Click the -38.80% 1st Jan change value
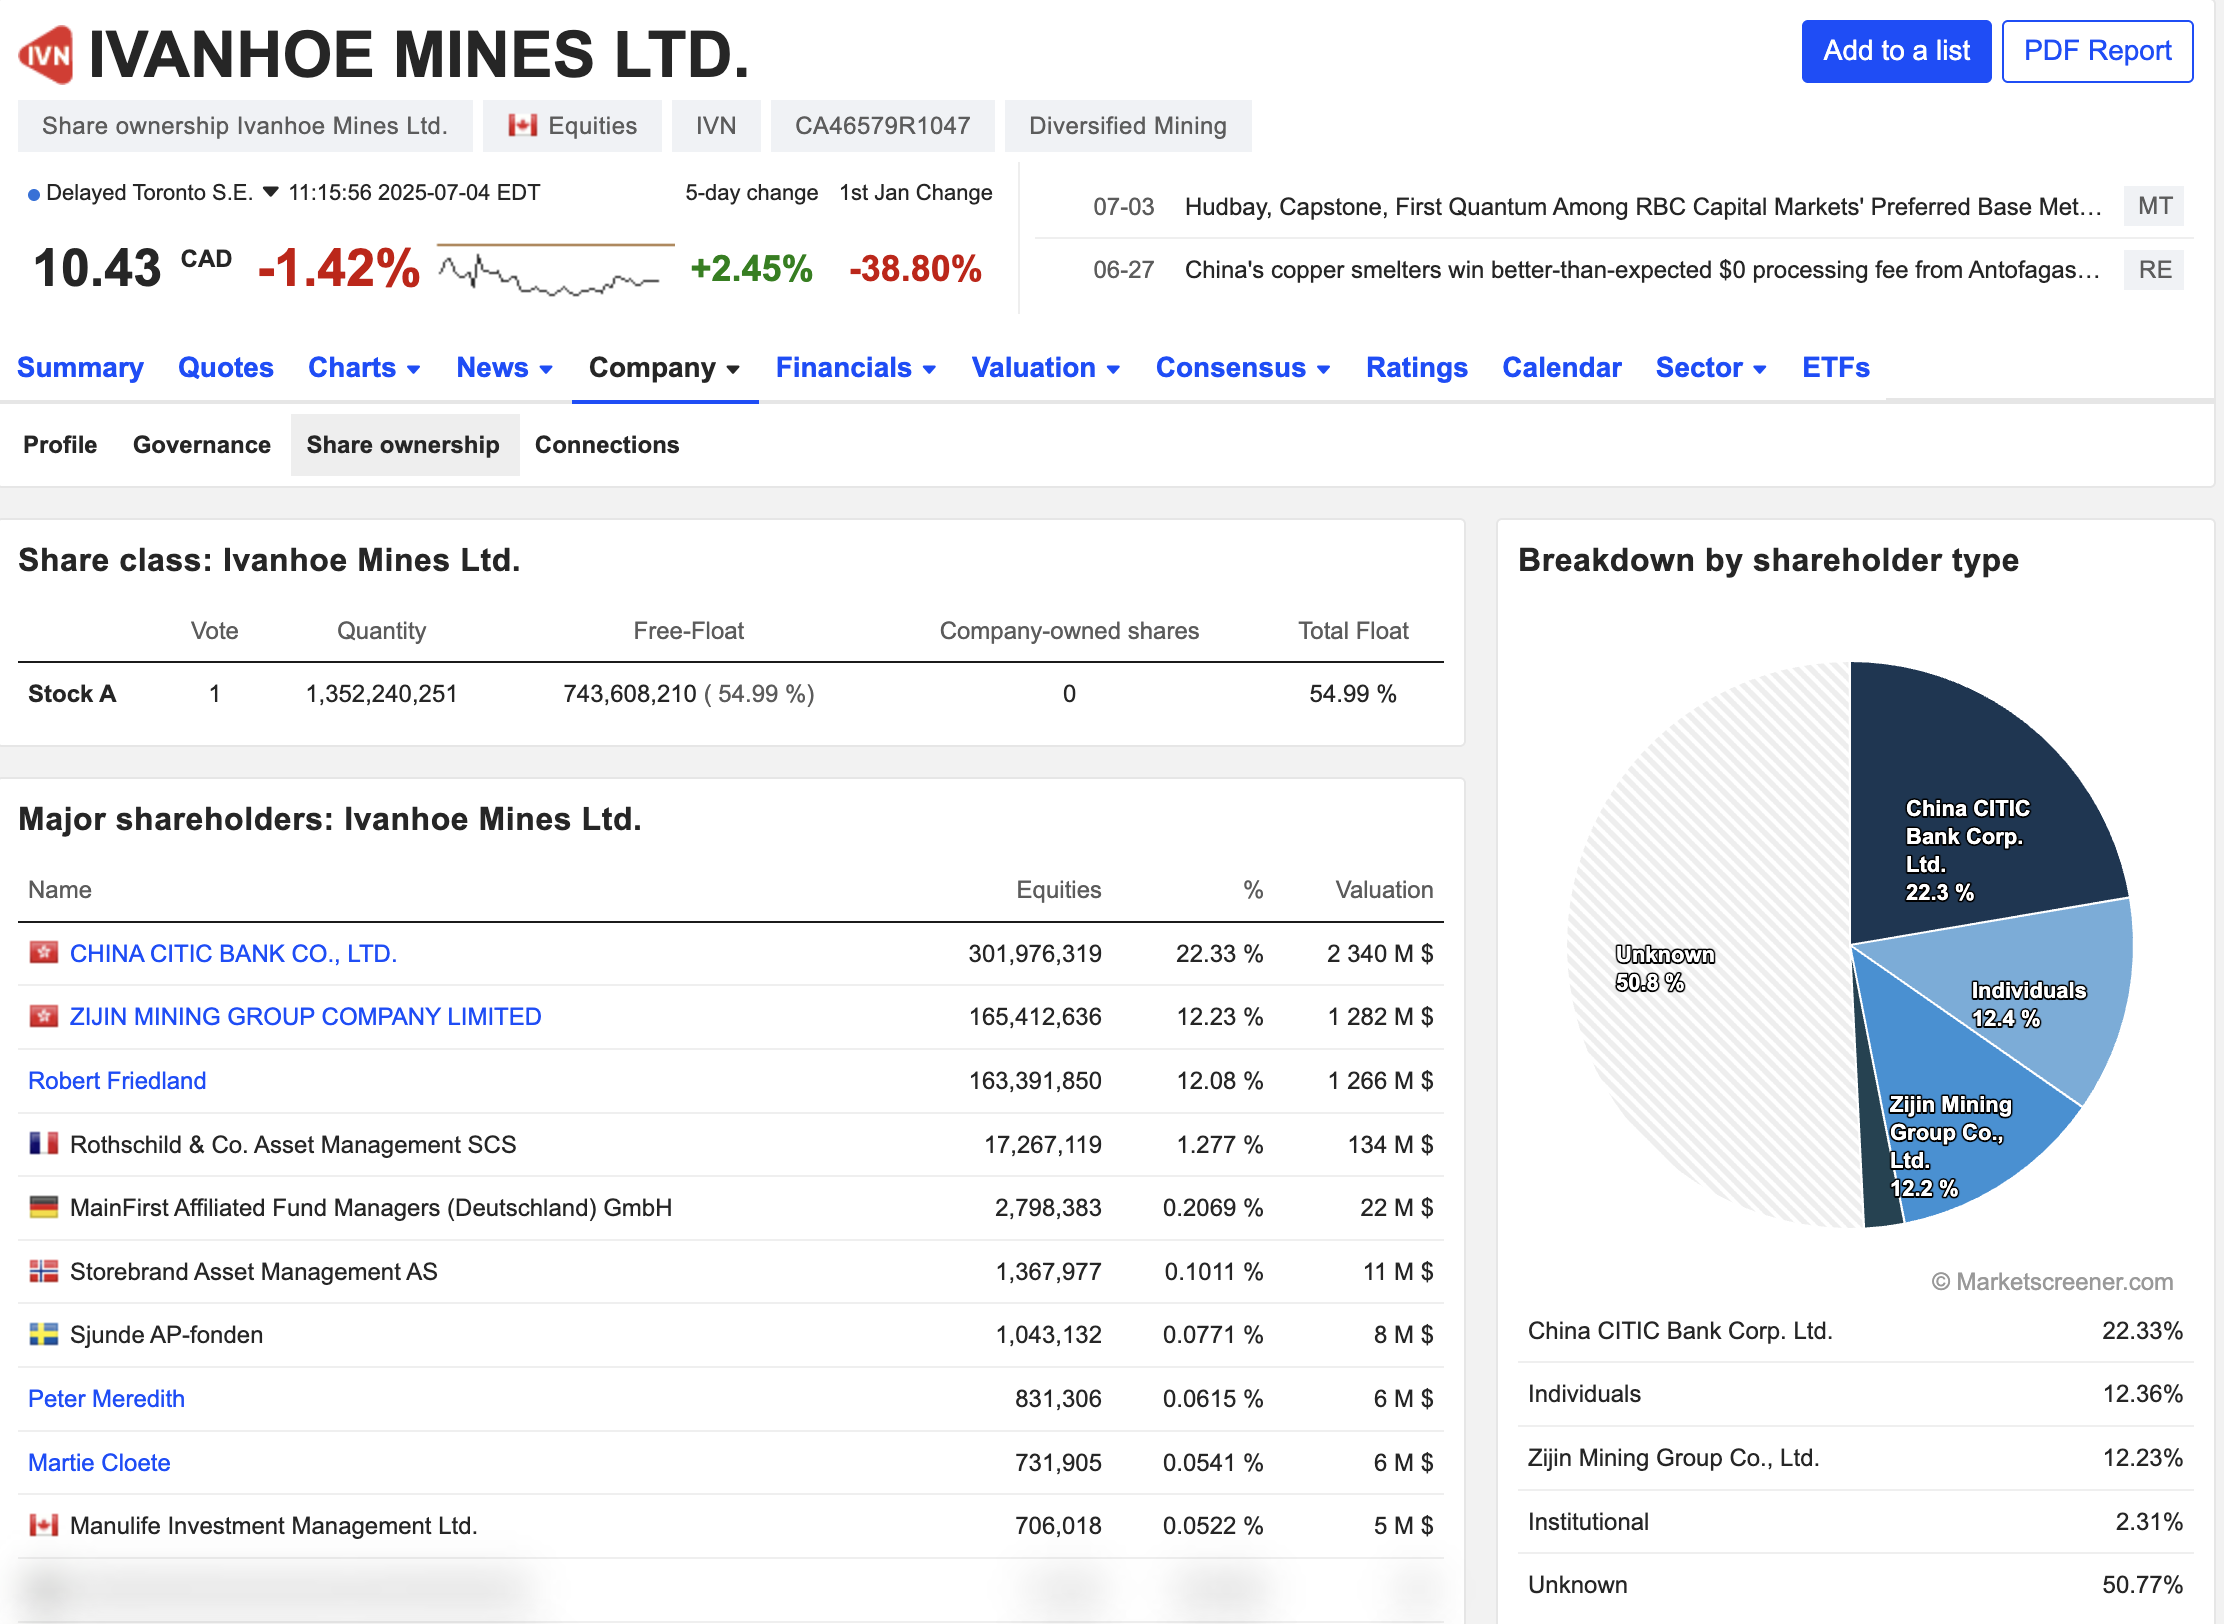This screenshot has height=1624, width=2224. coord(915,268)
